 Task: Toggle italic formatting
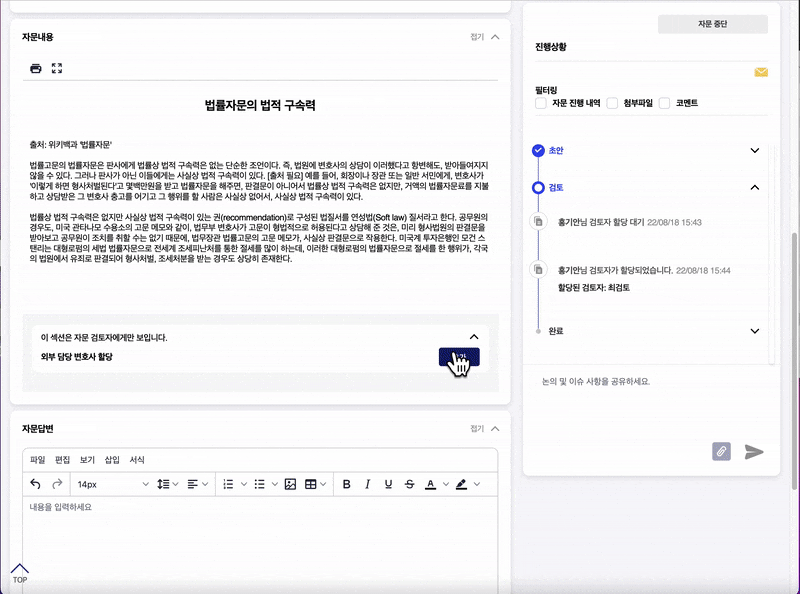click(x=367, y=484)
